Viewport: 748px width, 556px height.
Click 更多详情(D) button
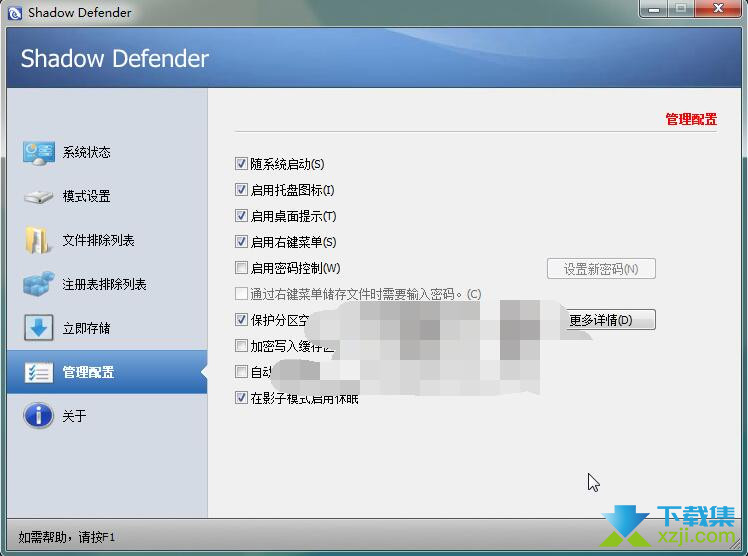click(x=610, y=319)
